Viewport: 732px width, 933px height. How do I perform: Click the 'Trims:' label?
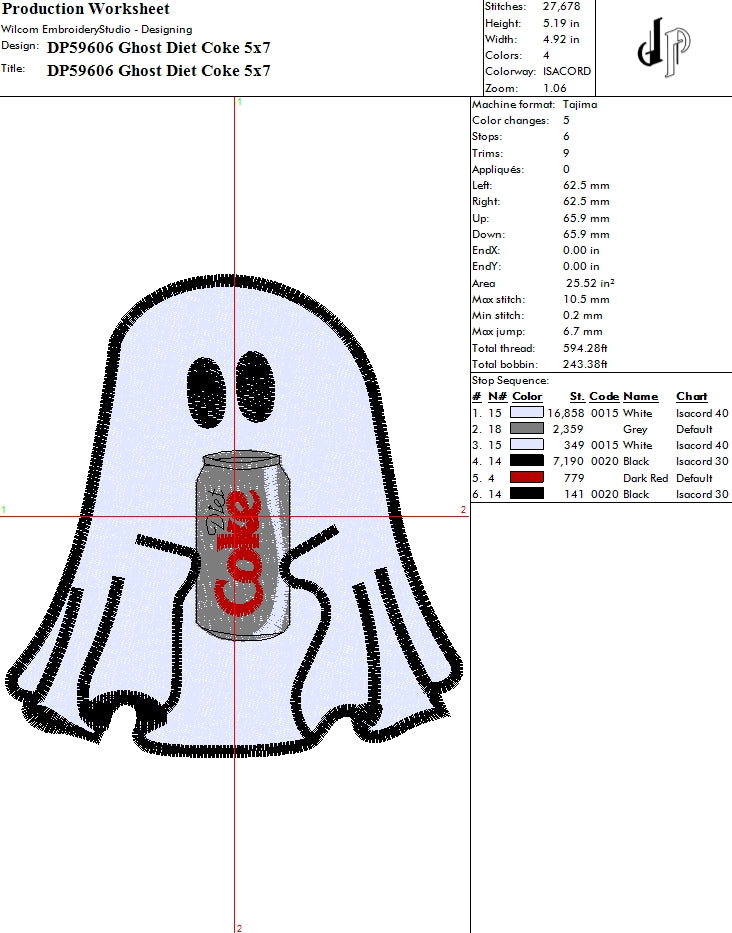pyautogui.click(x=487, y=154)
